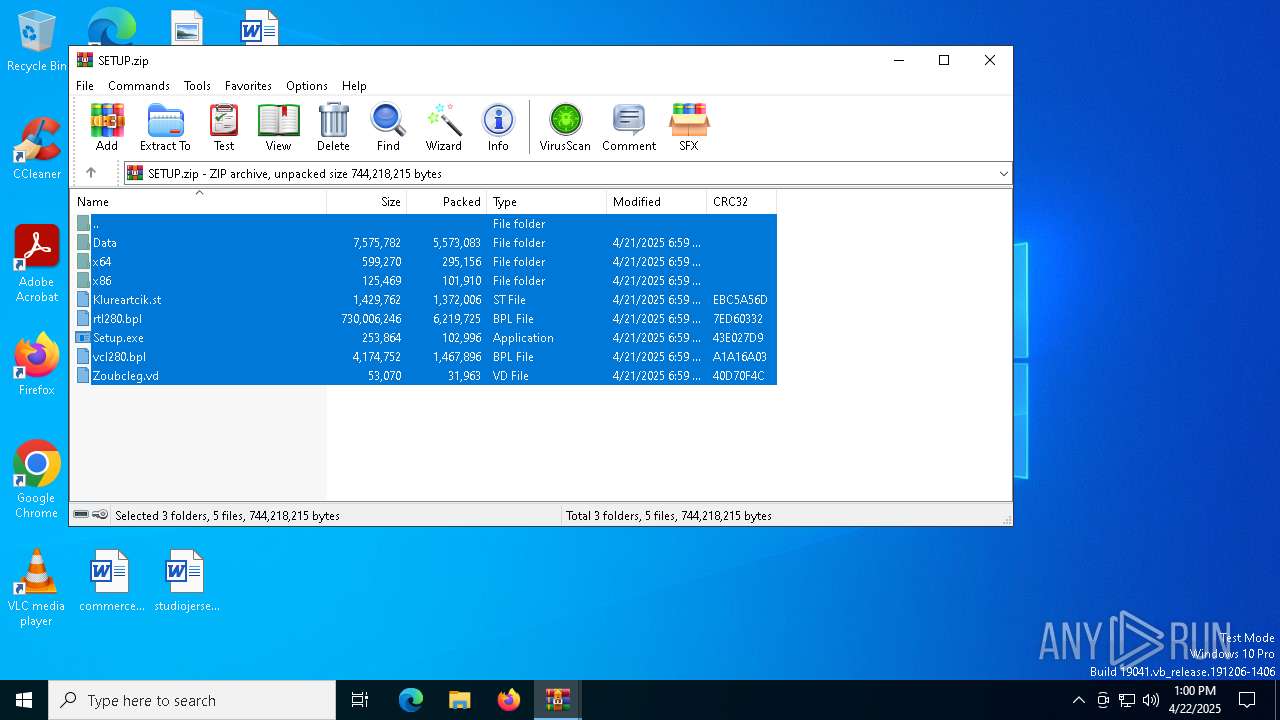Open the commerce Word document on desktop
This screenshot has width=1280, height=720.
[111, 581]
